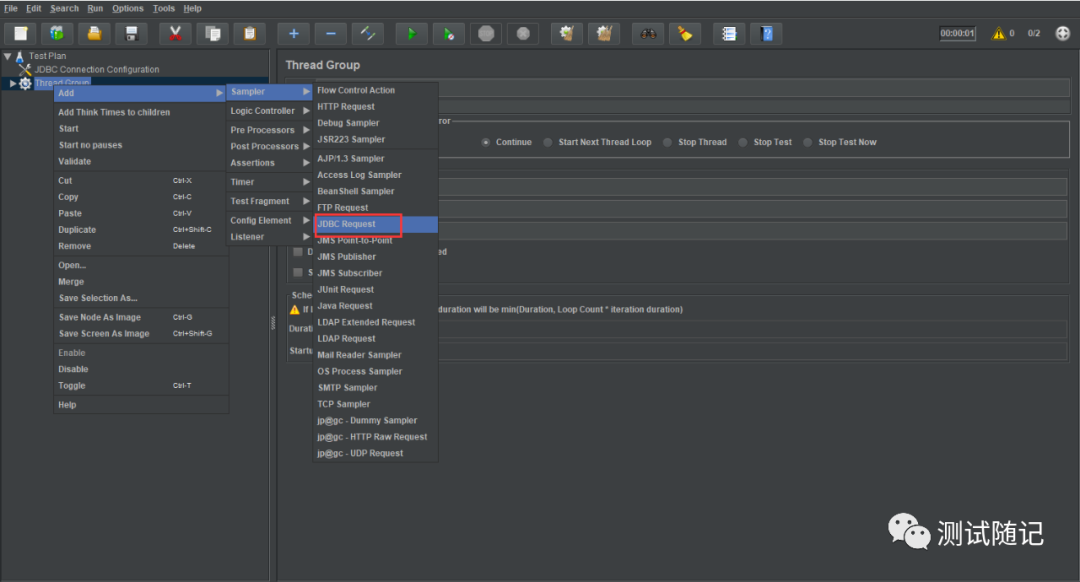Click the Help question mark icon
1080x582 pixels.
767,33
